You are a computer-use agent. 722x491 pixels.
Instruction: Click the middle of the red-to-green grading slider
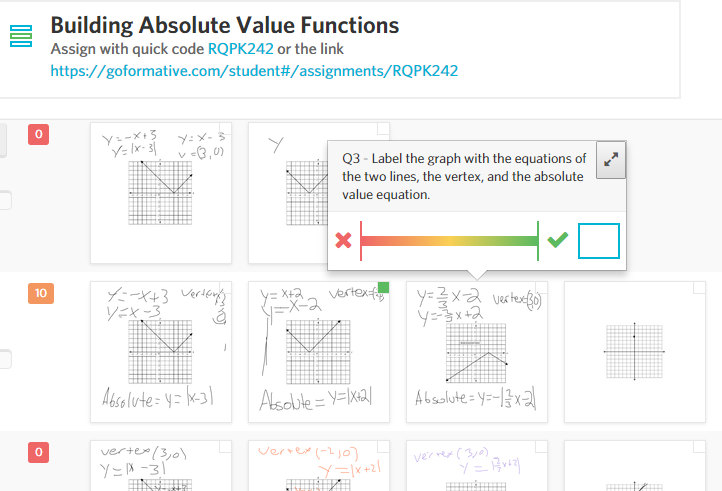tap(449, 240)
